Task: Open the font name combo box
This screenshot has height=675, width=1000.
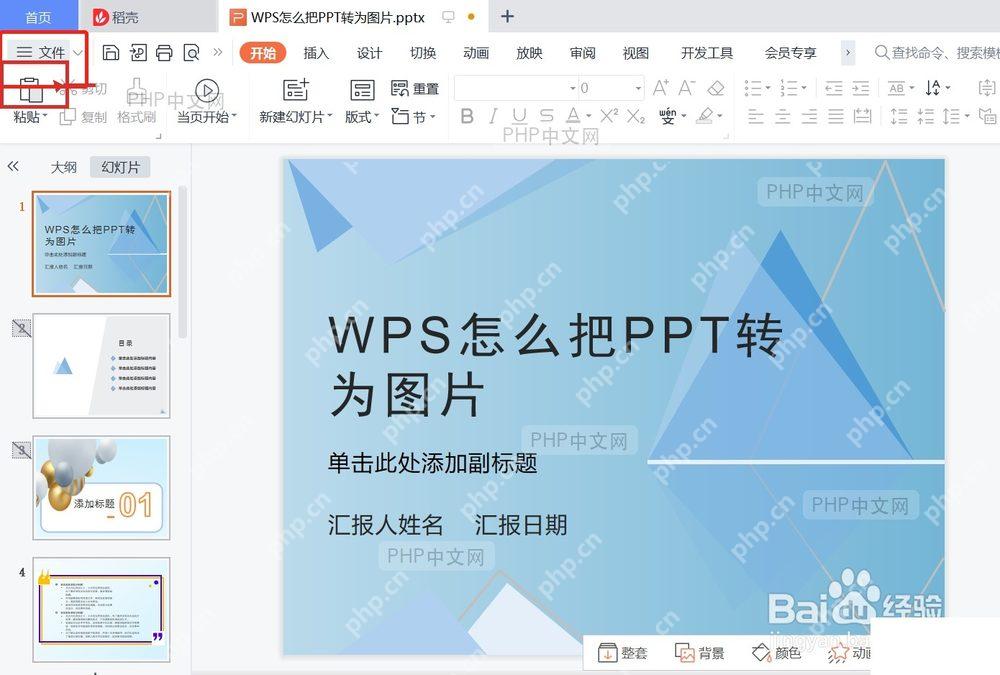Action: tap(516, 88)
